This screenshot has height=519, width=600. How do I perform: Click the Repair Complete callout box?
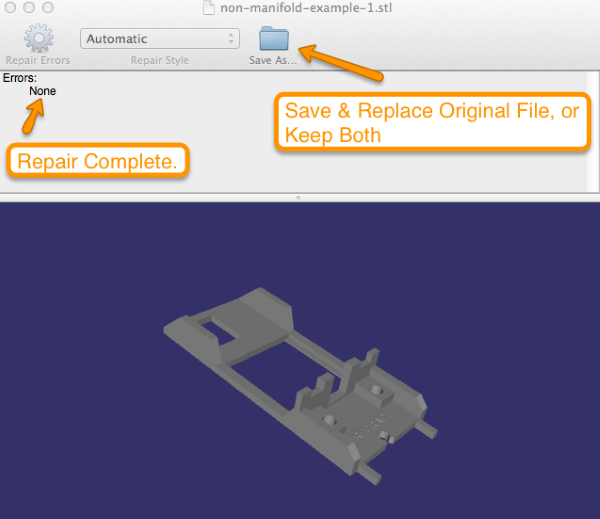(98, 161)
